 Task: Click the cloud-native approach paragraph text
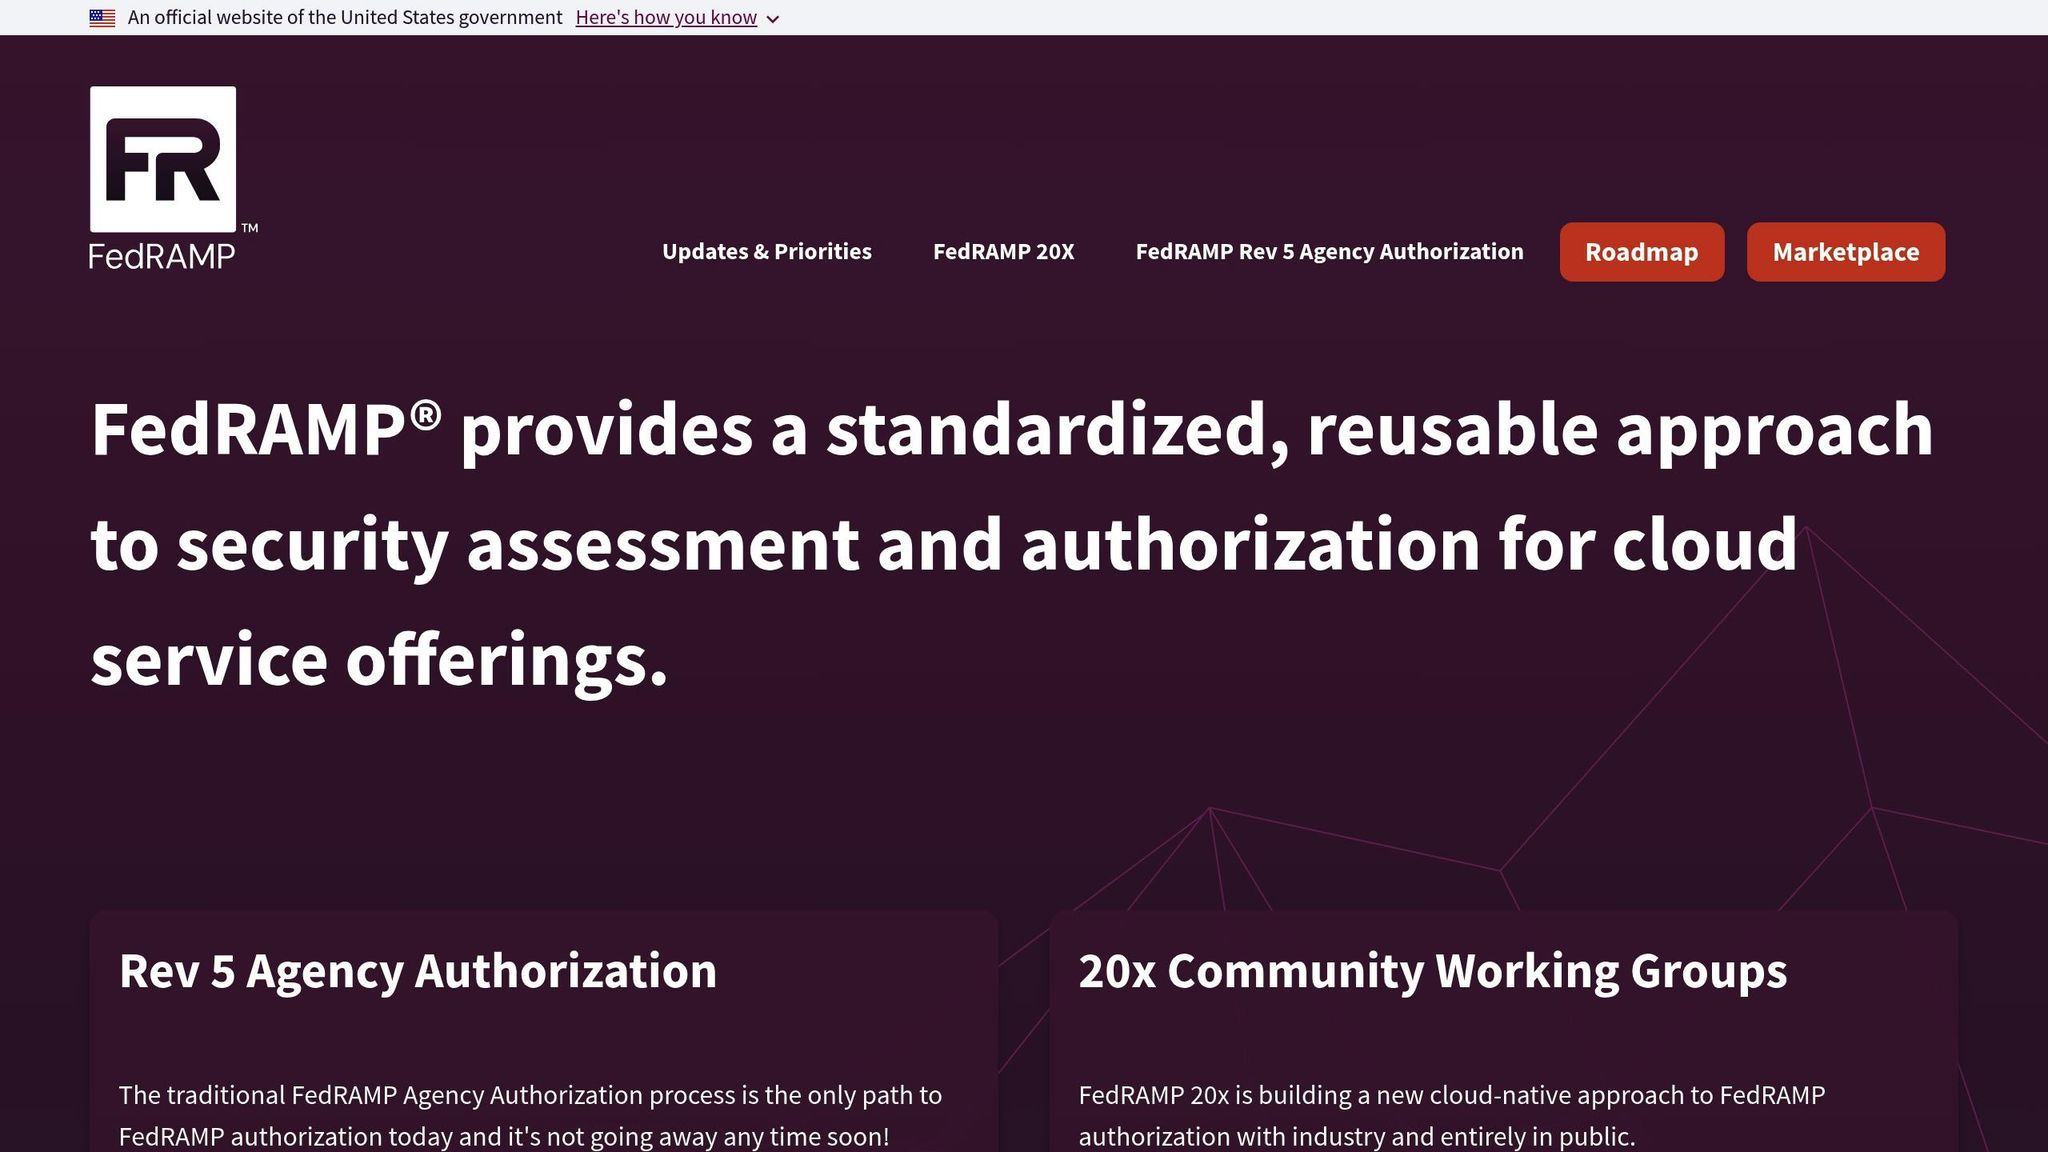pyautogui.click(x=1451, y=1115)
